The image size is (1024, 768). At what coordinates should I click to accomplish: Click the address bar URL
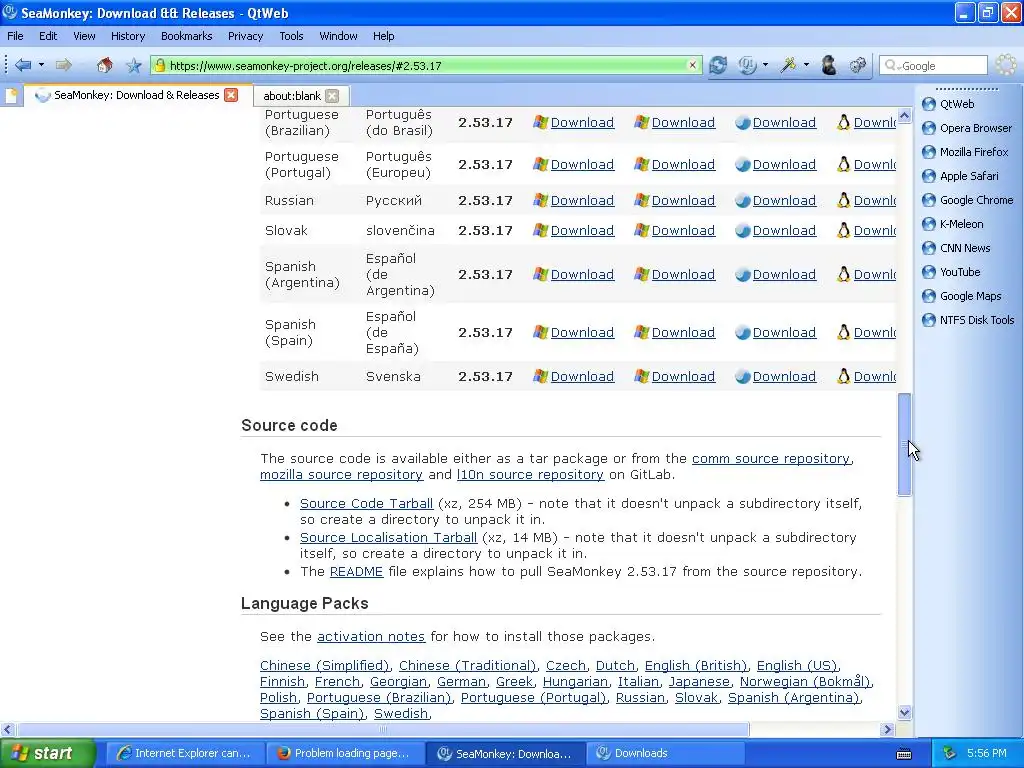(x=305, y=65)
